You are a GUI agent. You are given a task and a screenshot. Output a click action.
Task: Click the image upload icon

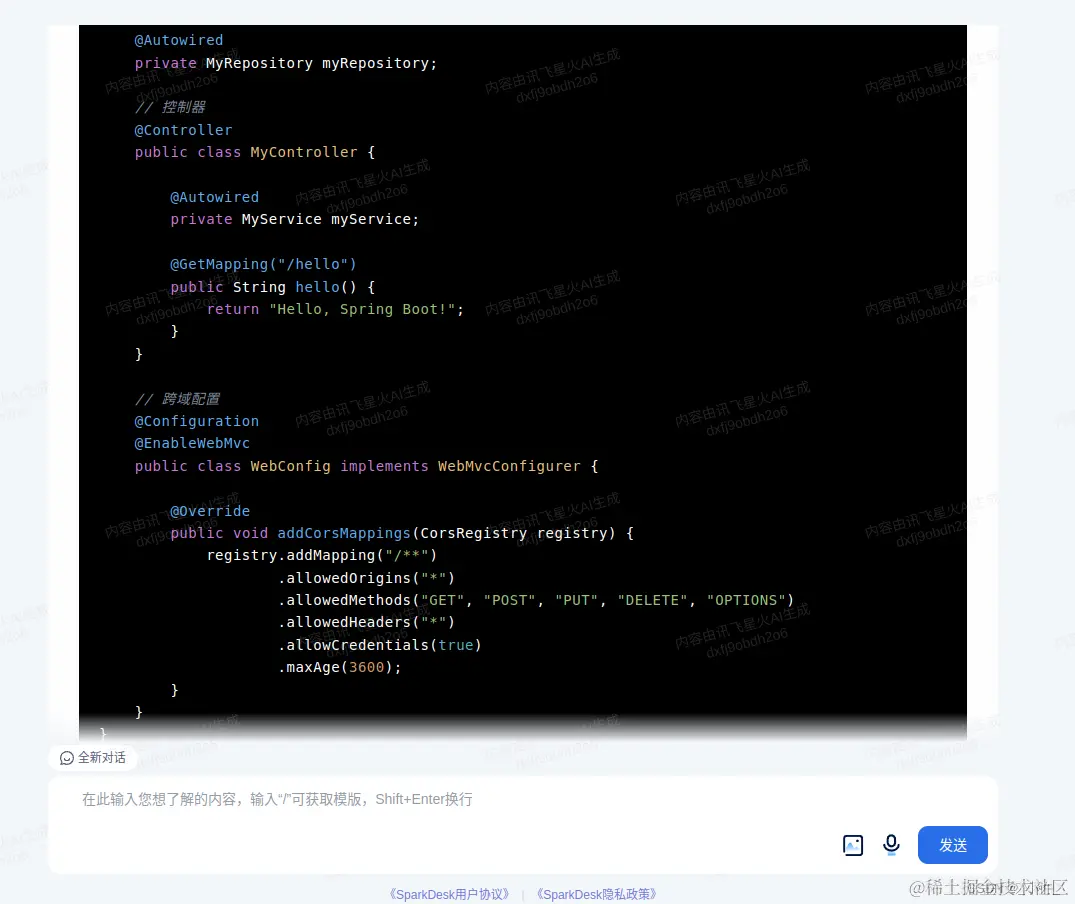click(852, 845)
